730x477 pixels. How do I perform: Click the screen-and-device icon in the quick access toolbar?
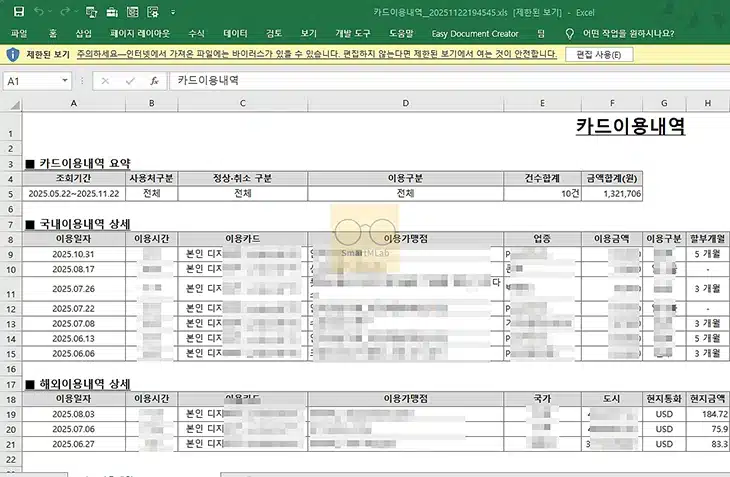(91, 12)
